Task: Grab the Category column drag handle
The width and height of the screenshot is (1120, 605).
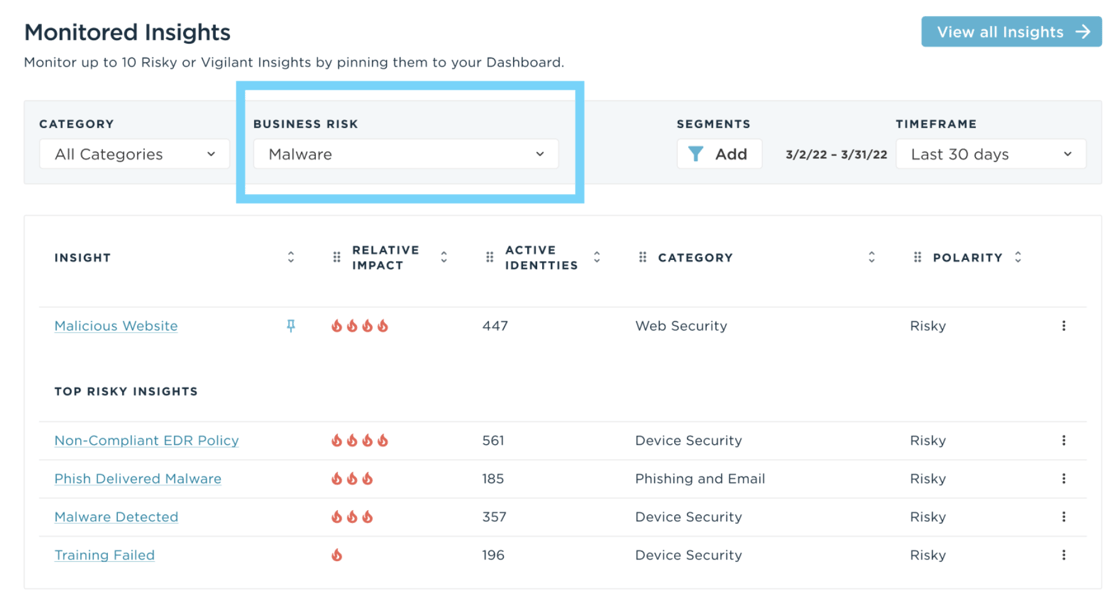Action: (642, 257)
